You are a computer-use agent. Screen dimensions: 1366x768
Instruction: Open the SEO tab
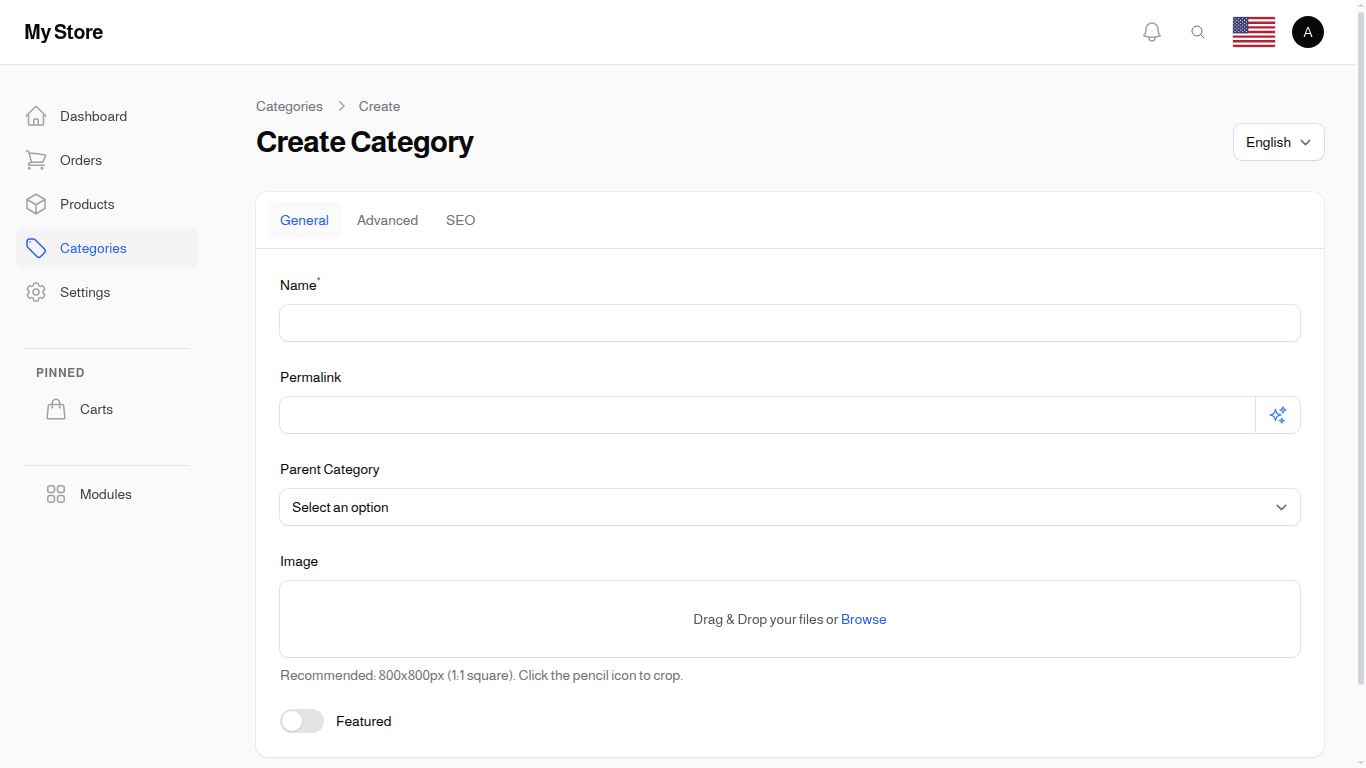(x=460, y=220)
